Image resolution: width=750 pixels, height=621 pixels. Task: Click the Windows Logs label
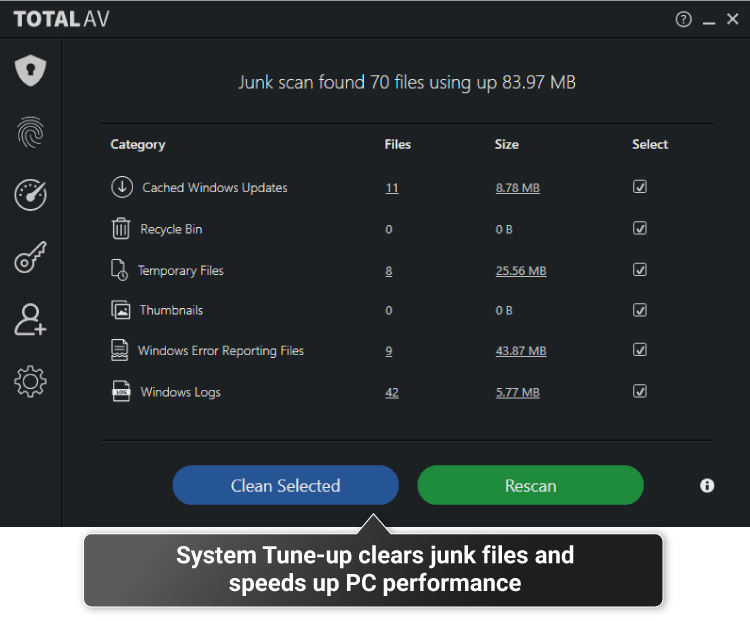pyautogui.click(x=180, y=392)
